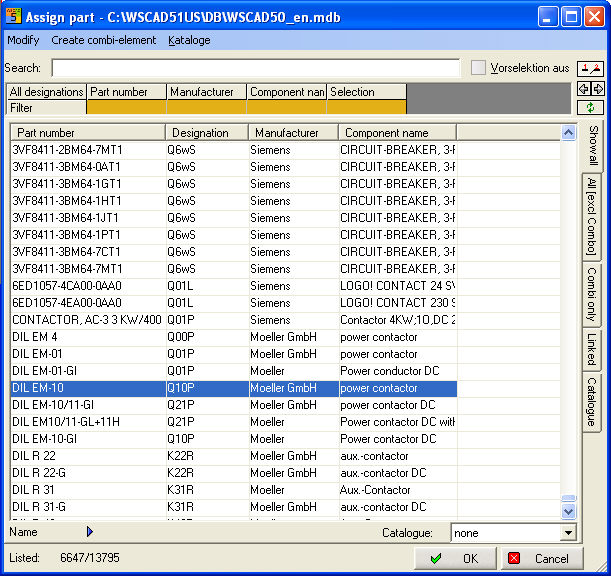Select row DIL EM-01-GI
611x576 pixels.
pos(234,371)
